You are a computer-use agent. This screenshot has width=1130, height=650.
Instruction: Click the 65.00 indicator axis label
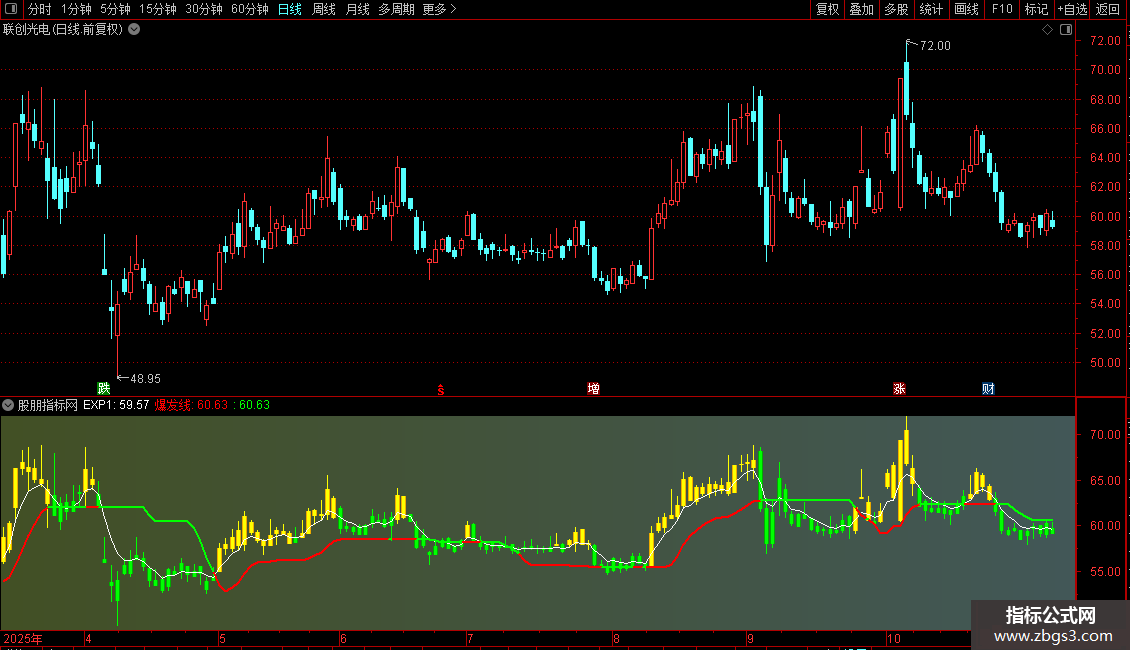coord(1105,481)
